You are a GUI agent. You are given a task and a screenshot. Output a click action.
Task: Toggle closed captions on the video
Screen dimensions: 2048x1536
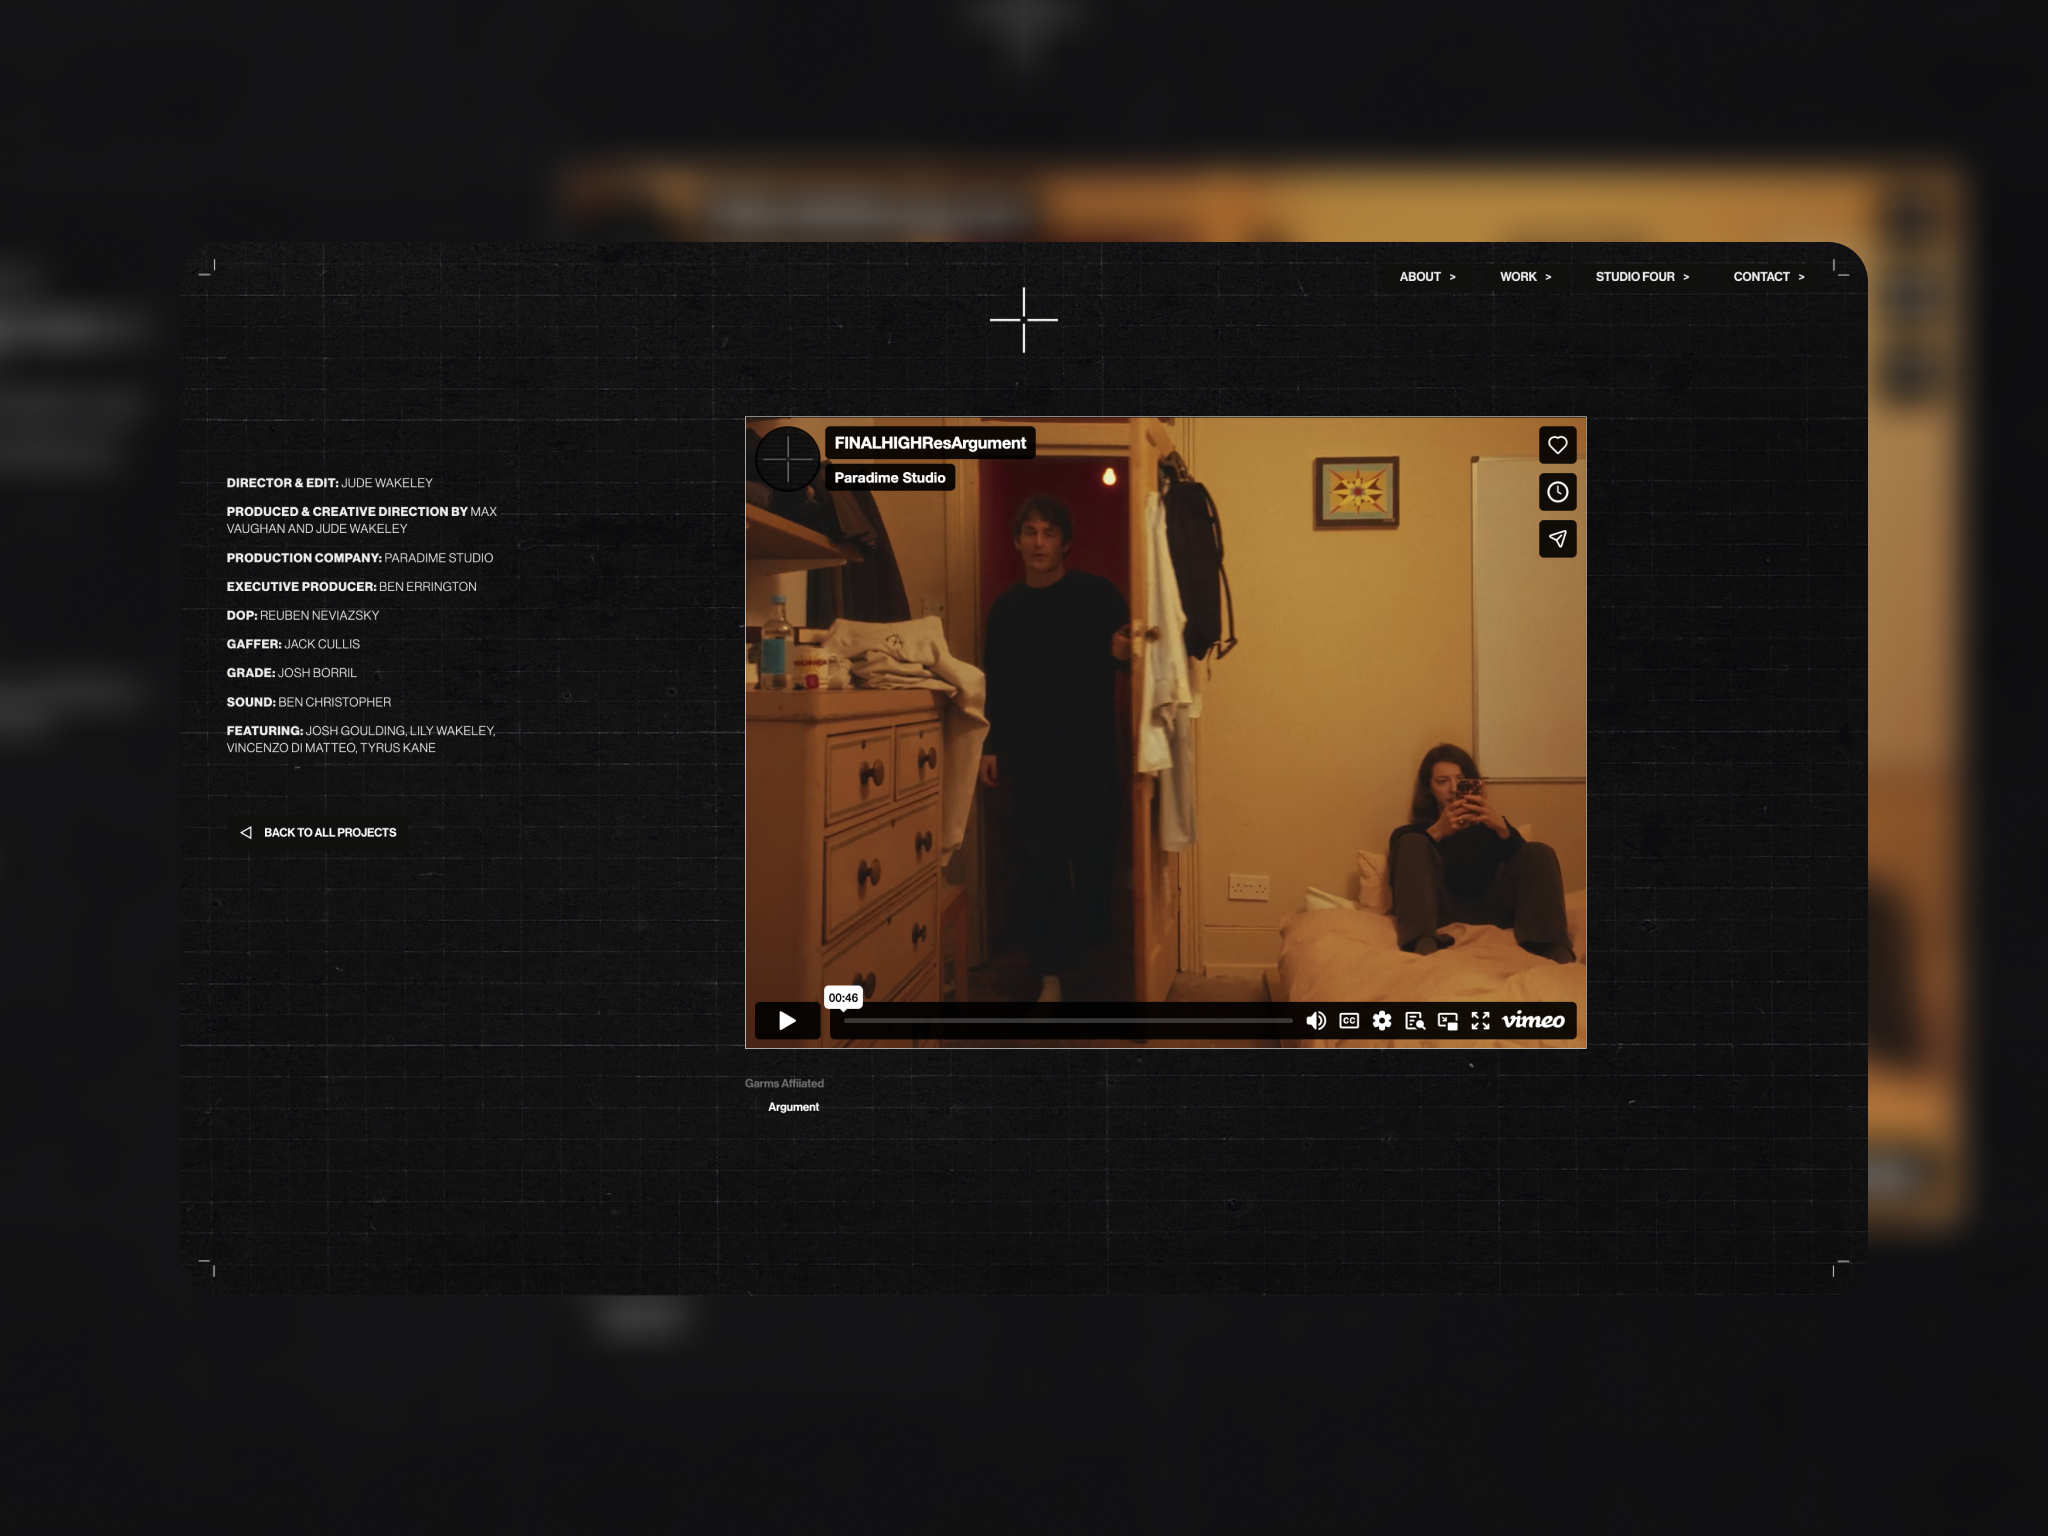coord(1349,1020)
